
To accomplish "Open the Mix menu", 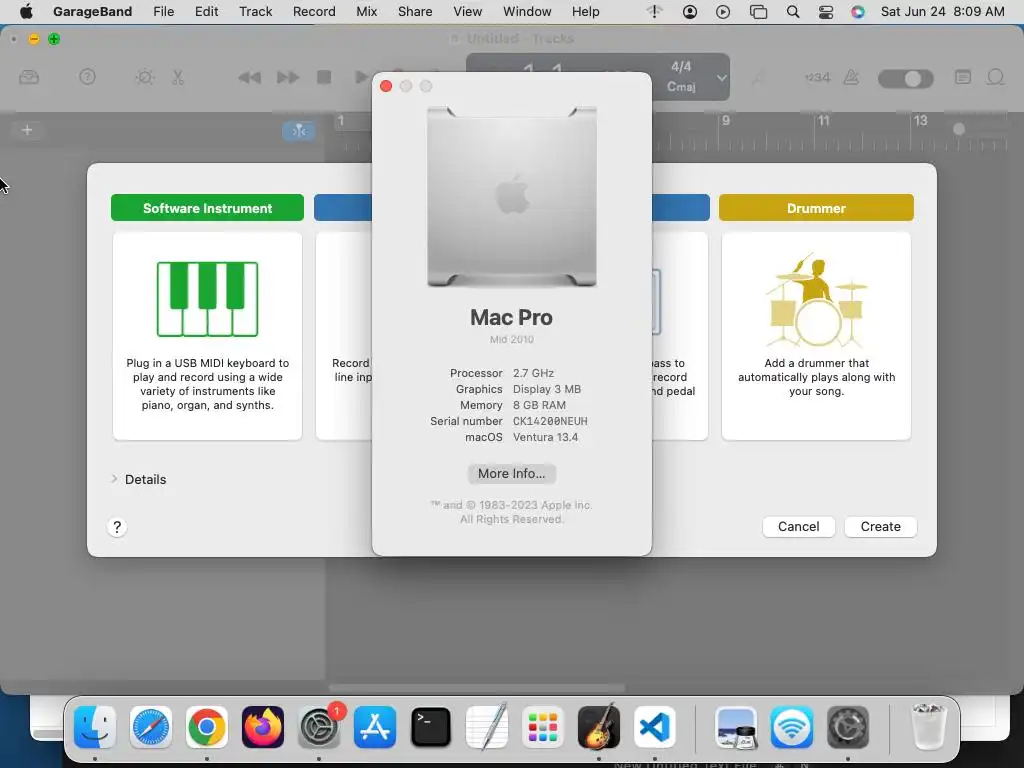I will 366,11.
